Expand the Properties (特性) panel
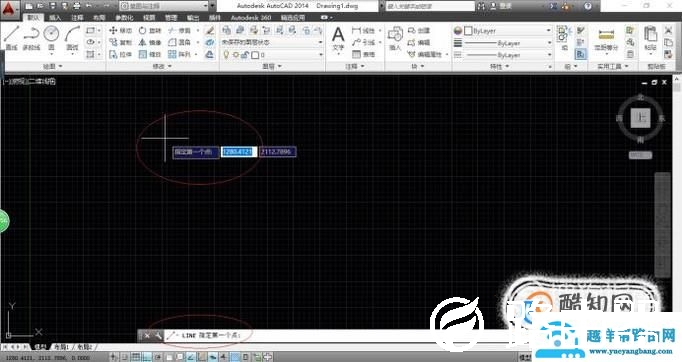Screen dimensions: 682x362 coord(499,67)
